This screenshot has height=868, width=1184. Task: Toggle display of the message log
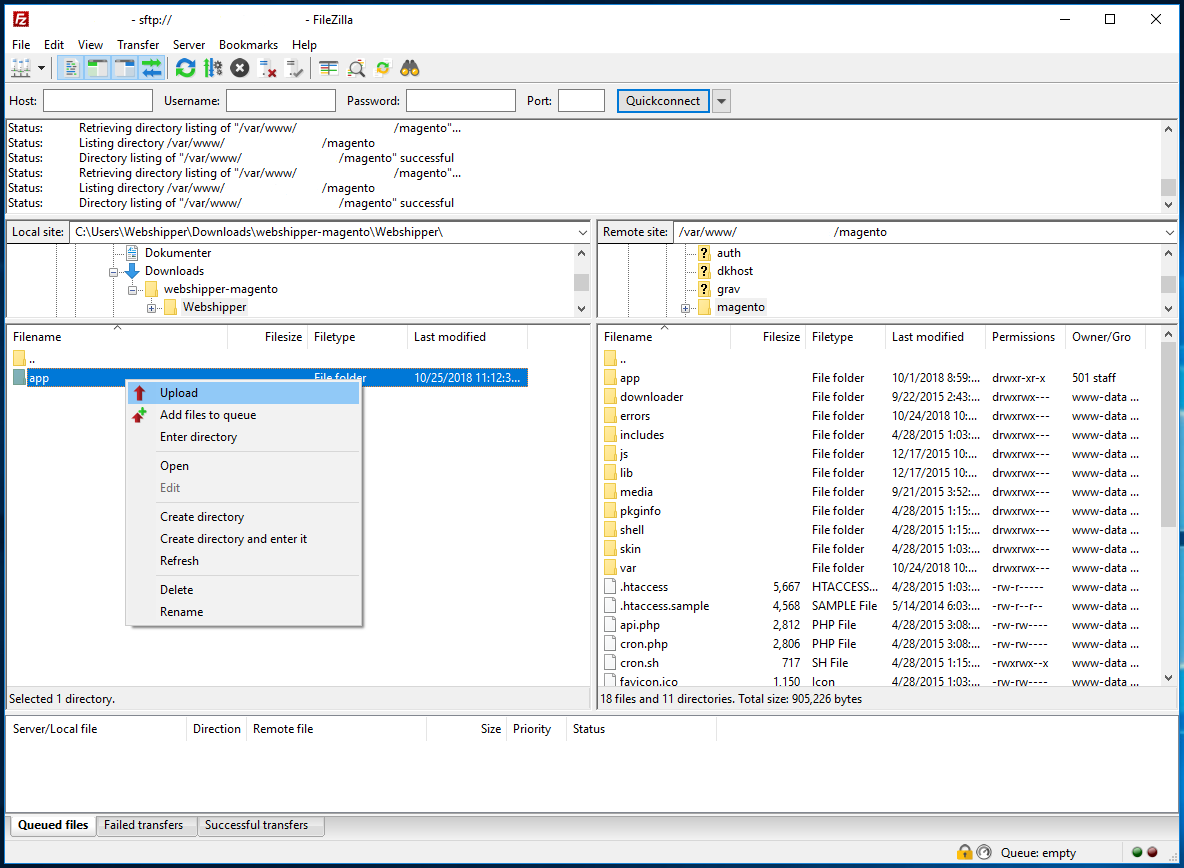(x=70, y=67)
